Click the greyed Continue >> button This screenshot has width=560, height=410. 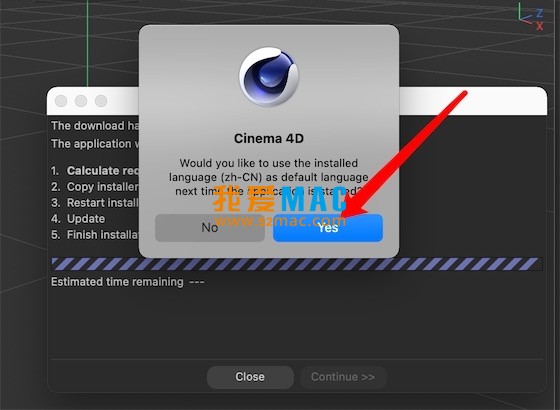click(x=343, y=377)
